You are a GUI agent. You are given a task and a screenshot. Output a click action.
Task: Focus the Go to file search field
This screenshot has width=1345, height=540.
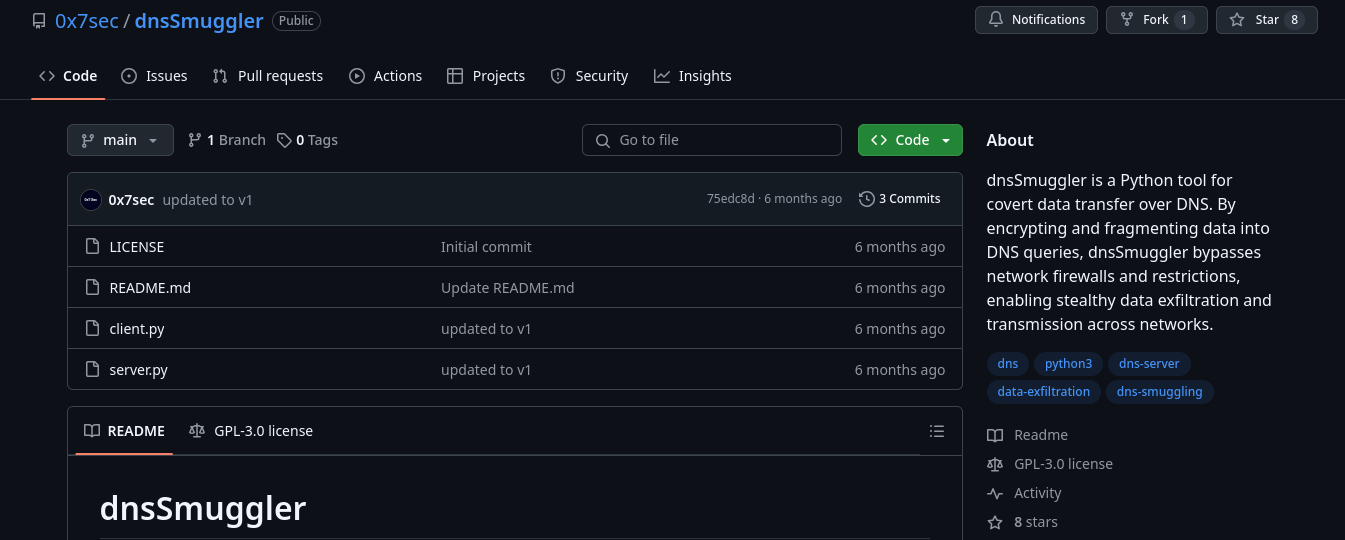tap(712, 140)
